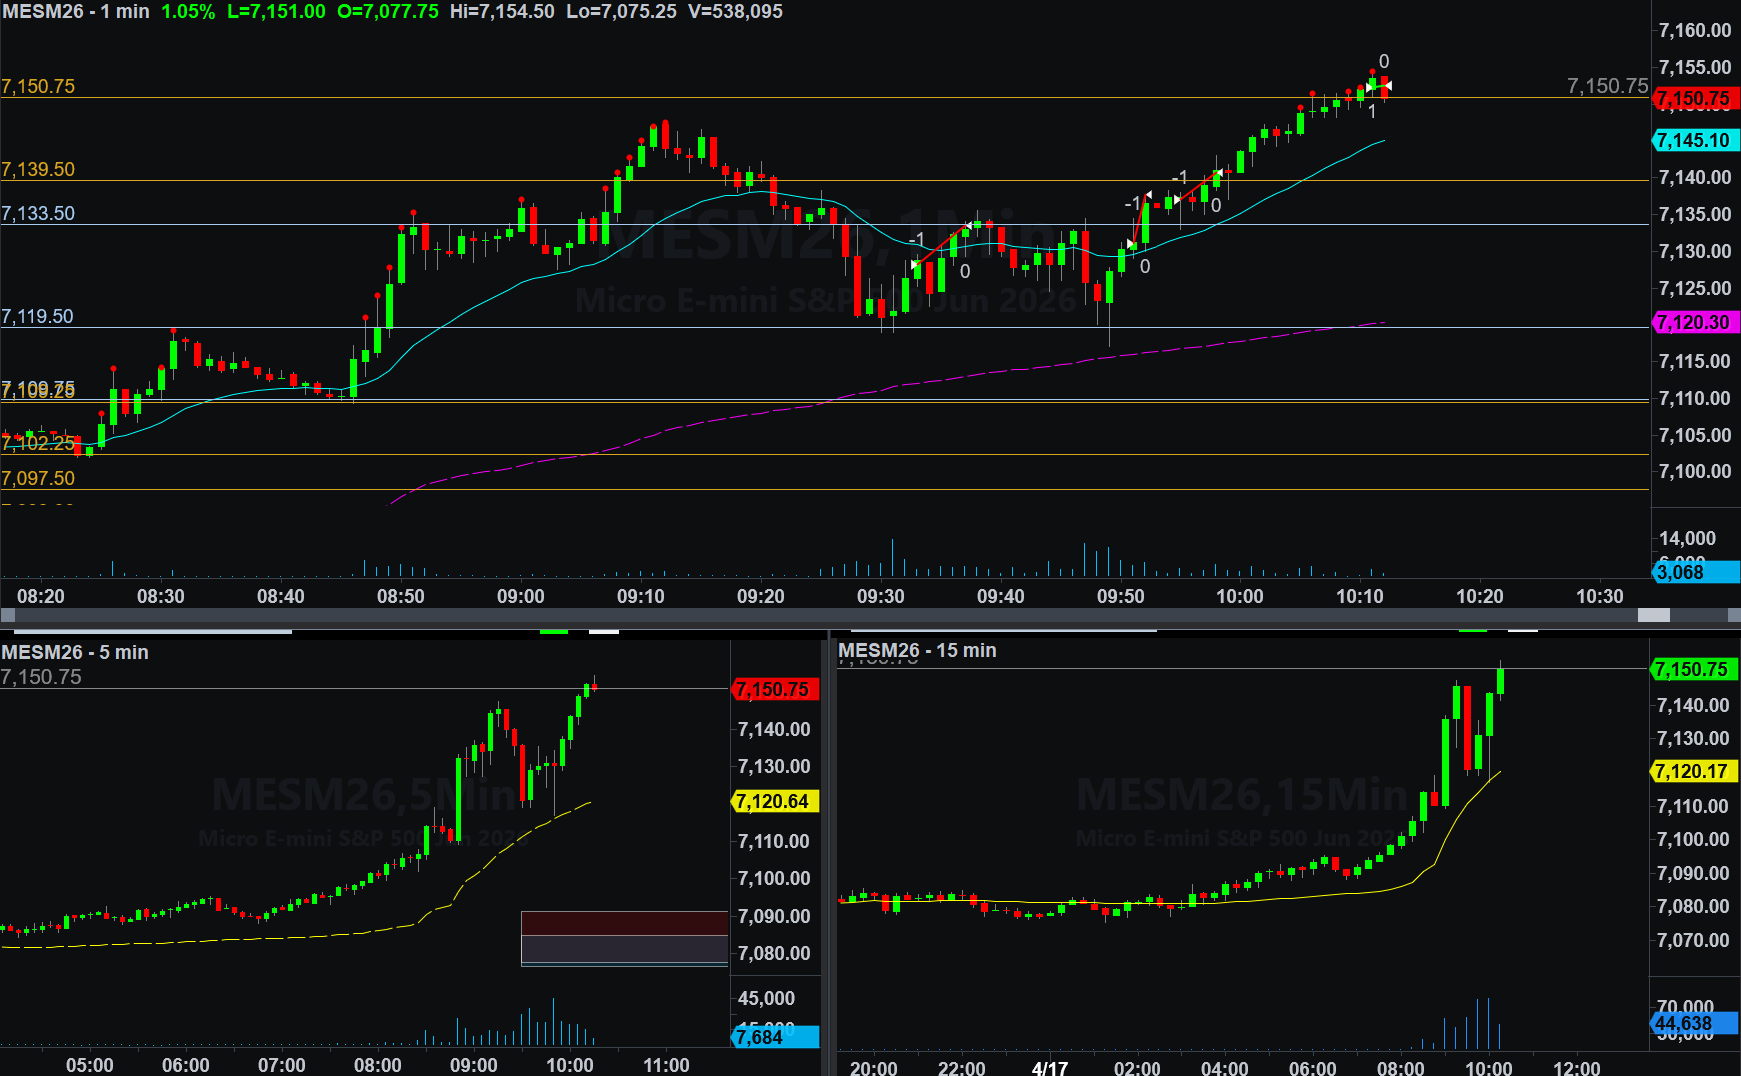Click the scroll-right arrow of the 1-min chart scrollbar

coord(1733,615)
